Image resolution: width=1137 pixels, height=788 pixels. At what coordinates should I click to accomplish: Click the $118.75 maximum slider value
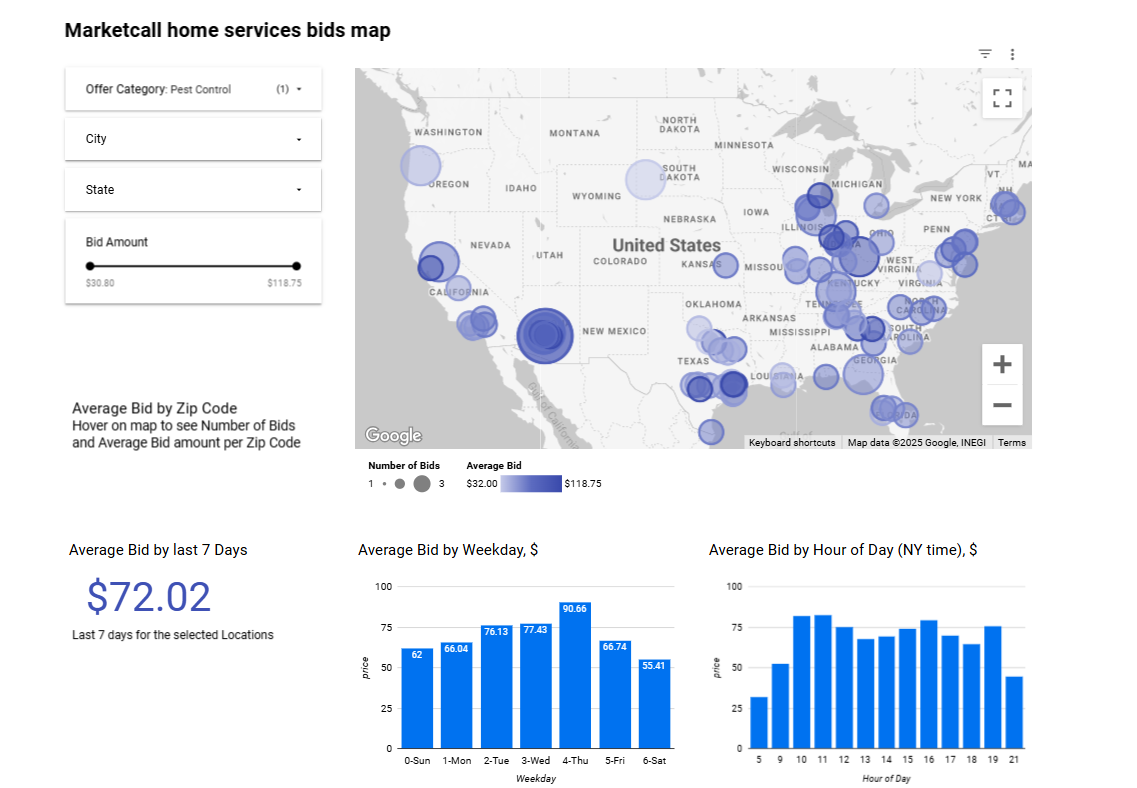coord(284,283)
